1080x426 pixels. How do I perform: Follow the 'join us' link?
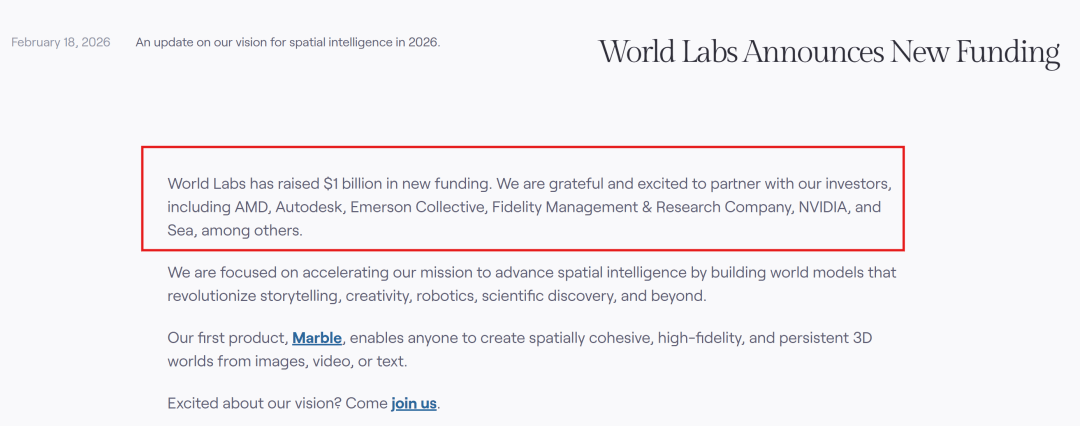pyautogui.click(x=414, y=403)
